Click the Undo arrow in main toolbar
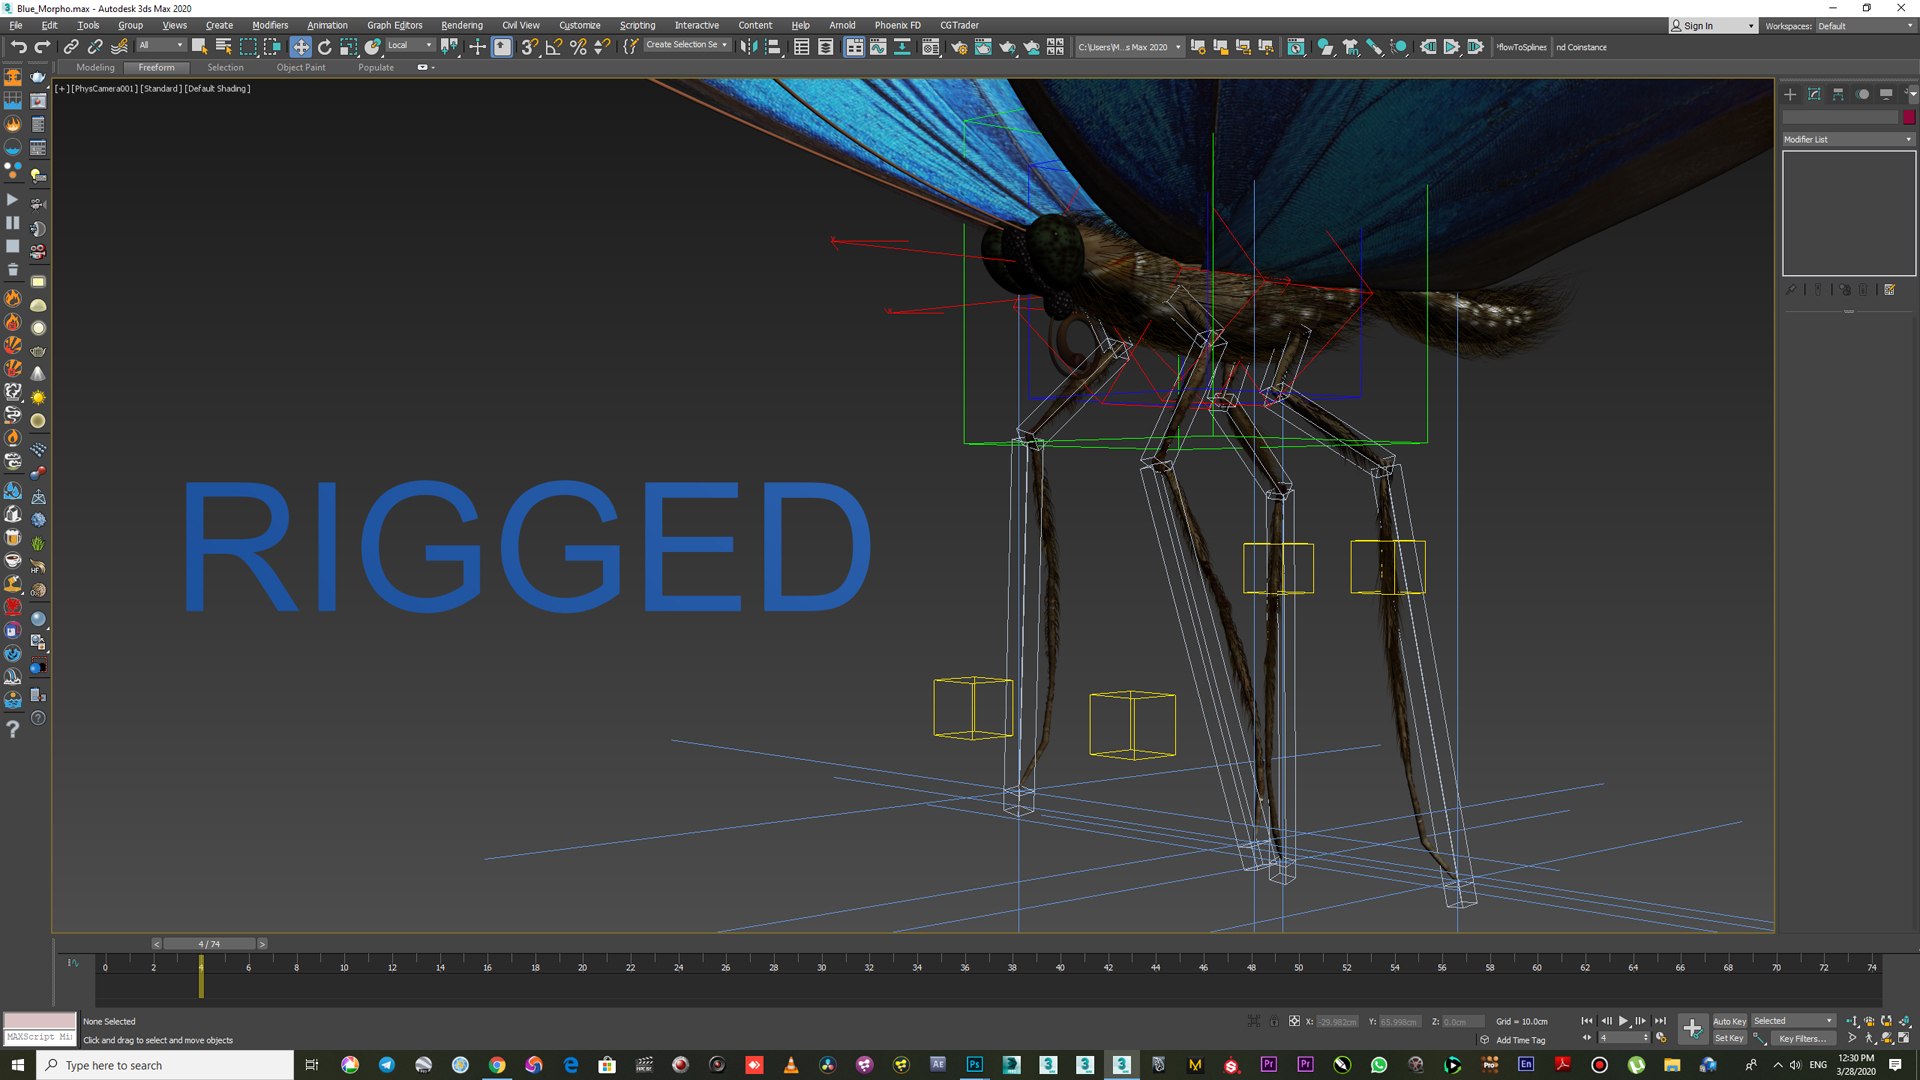Viewport: 1920px width, 1080px height. [x=18, y=47]
